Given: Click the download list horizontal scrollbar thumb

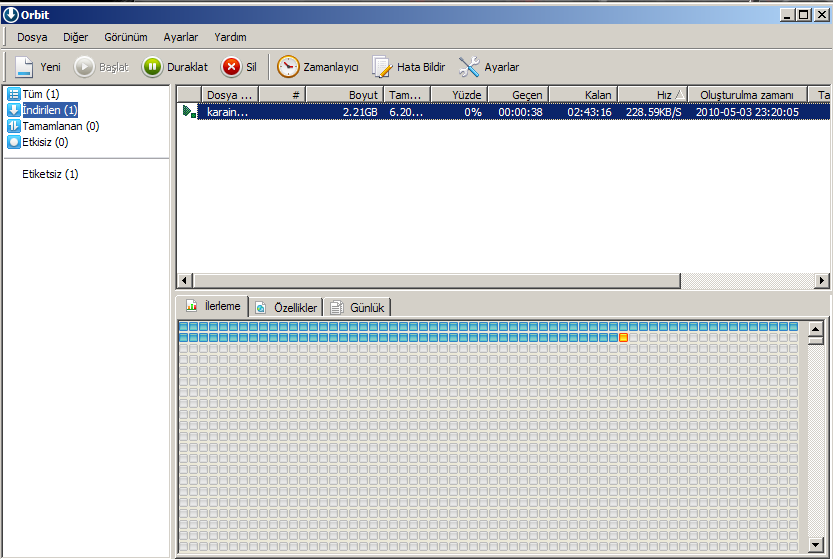Looking at the screenshot, I should (437, 281).
